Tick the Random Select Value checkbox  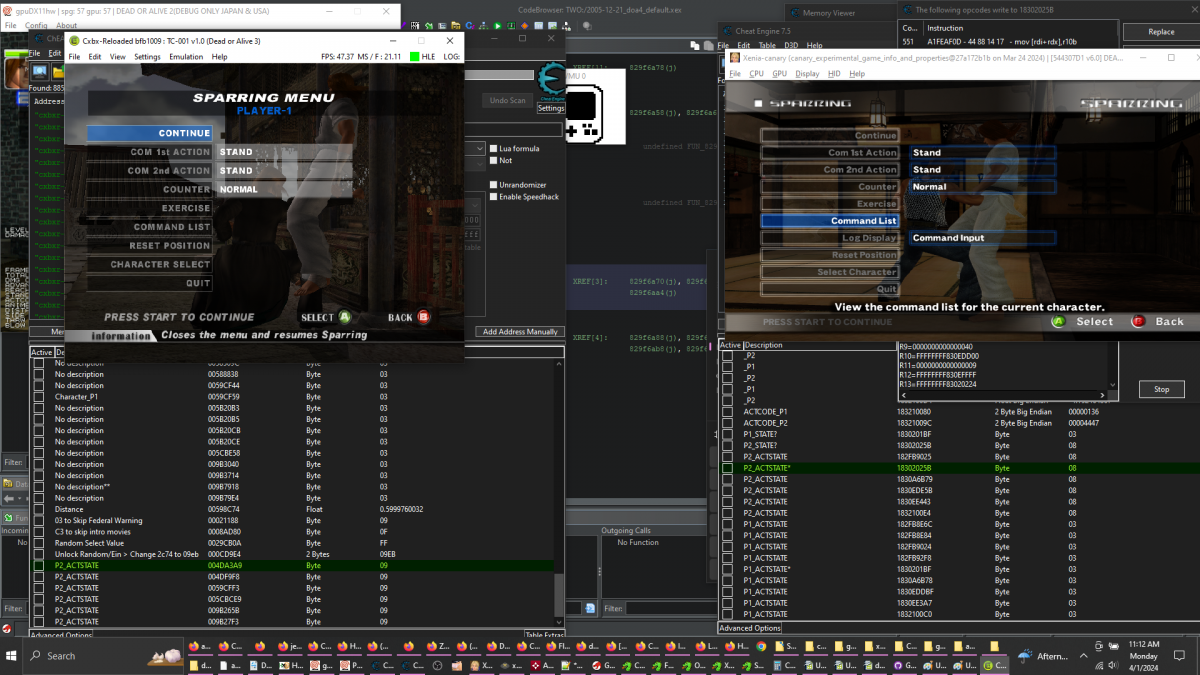point(40,543)
